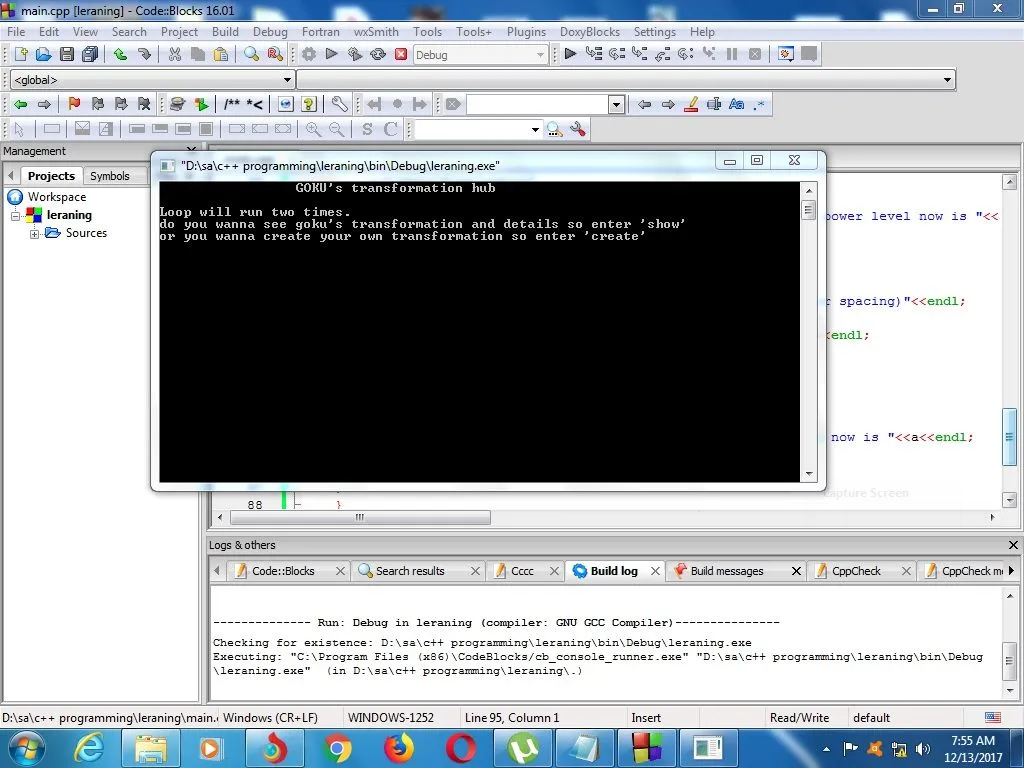Switch to the Symbols tab

pos(110,176)
